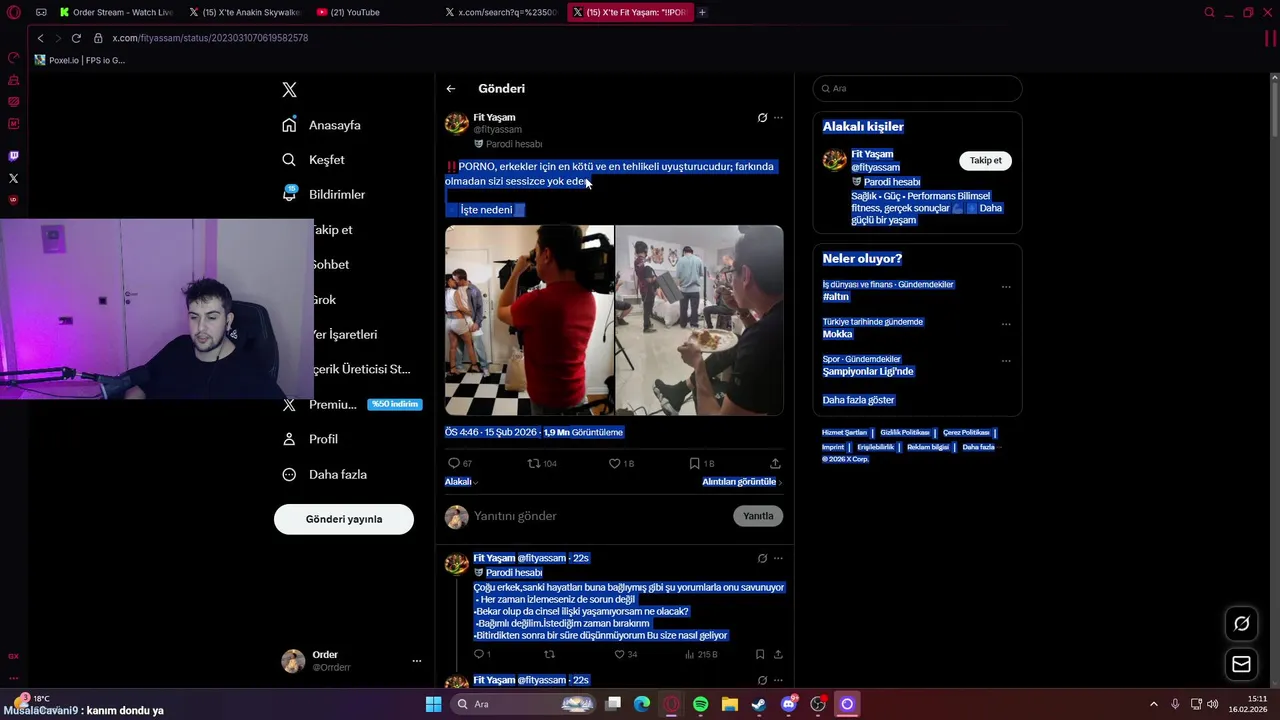Switch to x.com/search browser tab
Screen dimensions: 1280x720
pyautogui.click(x=502, y=12)
